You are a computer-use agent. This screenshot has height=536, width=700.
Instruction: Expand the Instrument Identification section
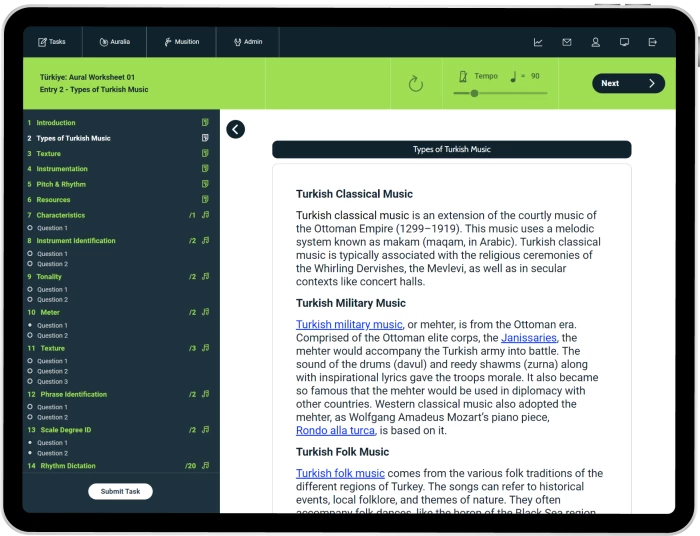(x=76, y=241)
